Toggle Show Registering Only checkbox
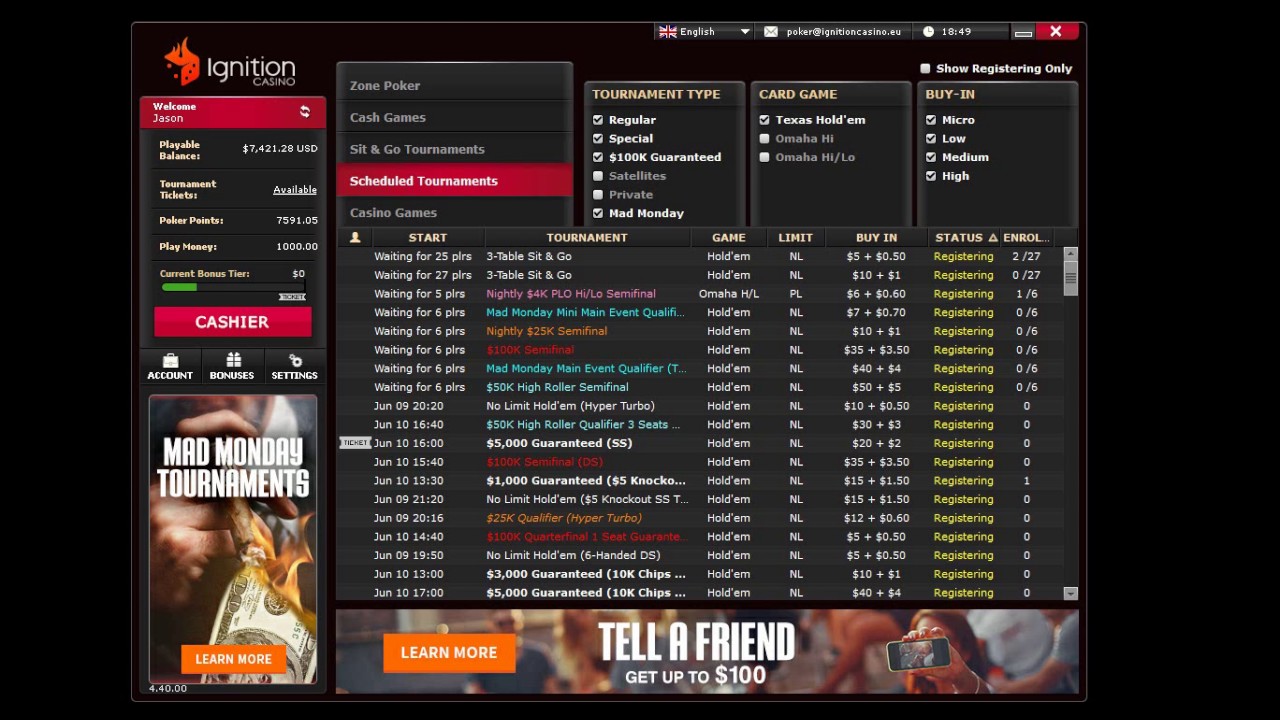The height and width of the screenshot is (720, 1280). pos(925,69)
